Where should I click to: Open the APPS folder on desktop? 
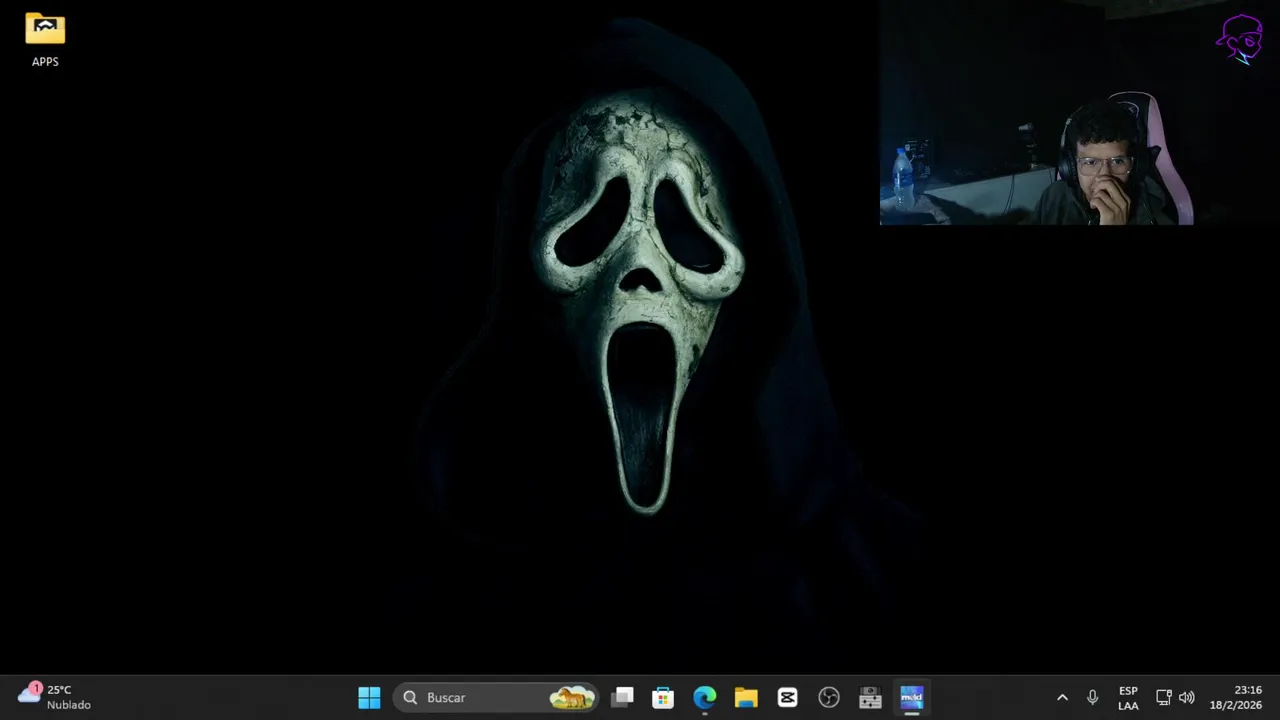click(x=45, y=40)
